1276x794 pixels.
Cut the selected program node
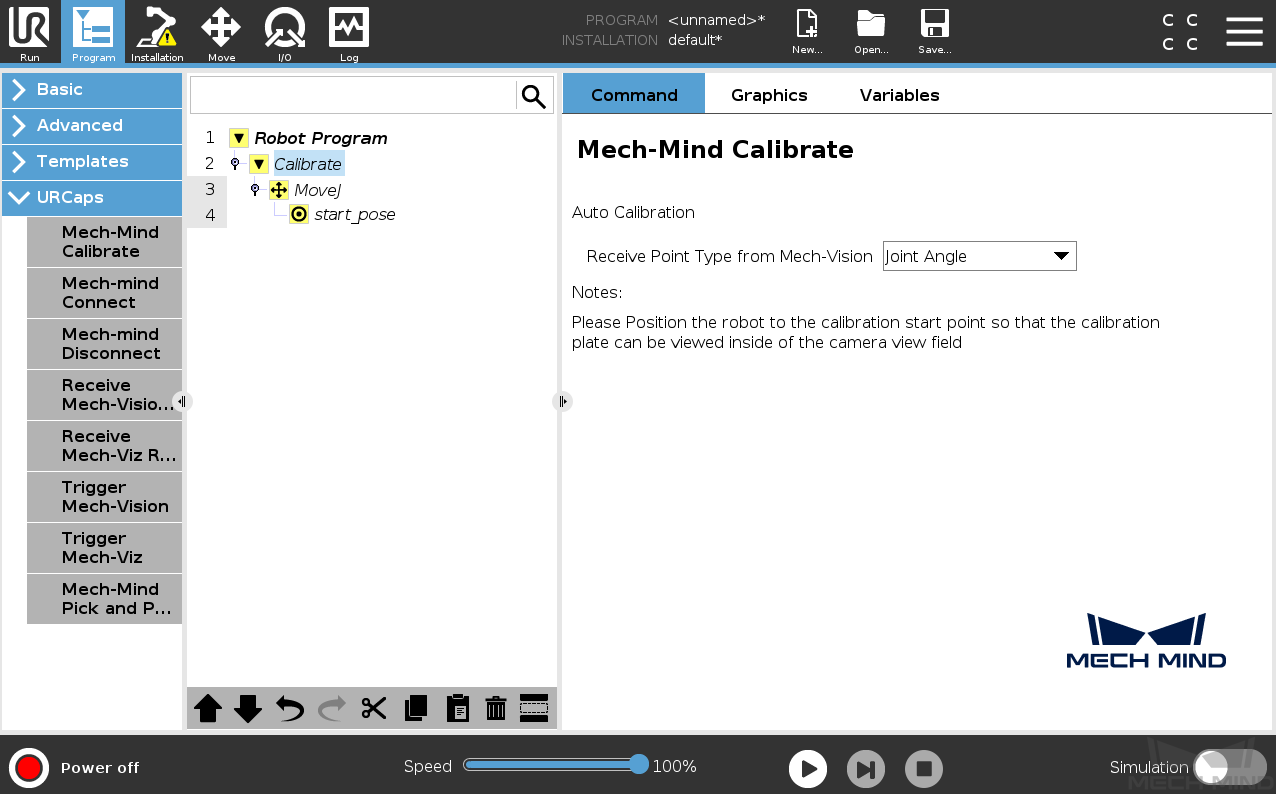click(x=374, y=709)
